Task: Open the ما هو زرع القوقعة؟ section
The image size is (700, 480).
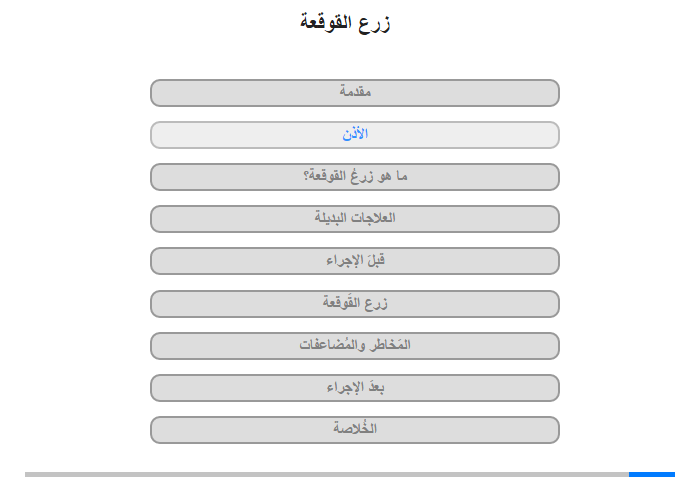Action: (355, 177)
